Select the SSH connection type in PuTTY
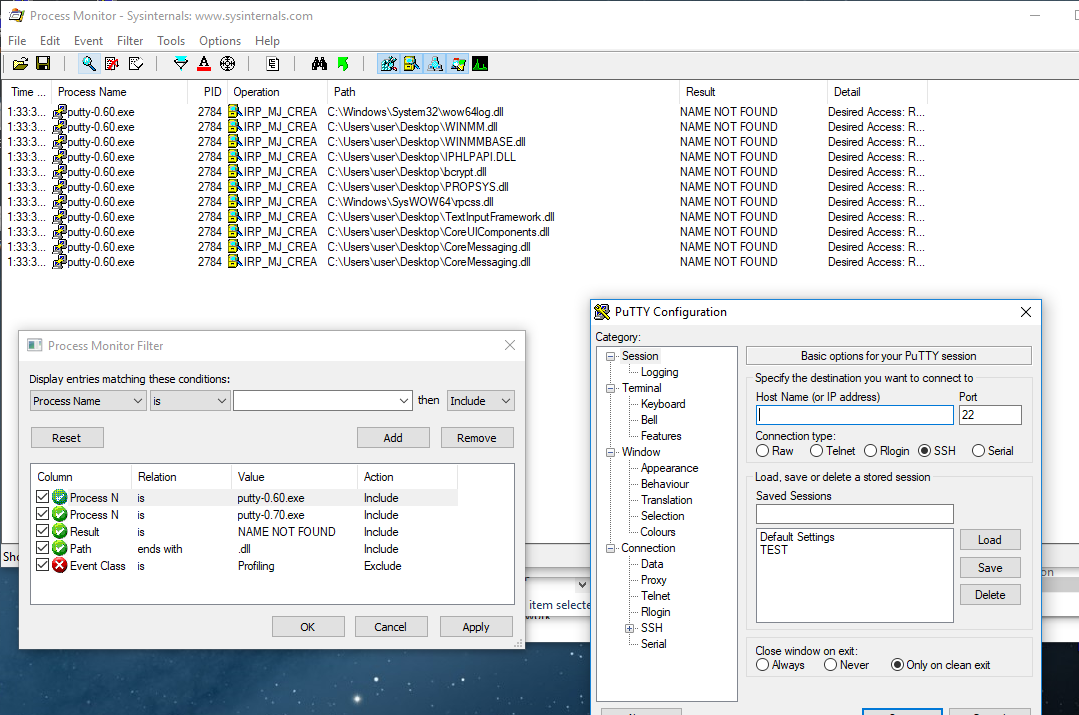The height and width of the screenshot is (715, 1079). click(x=926, y=450)
